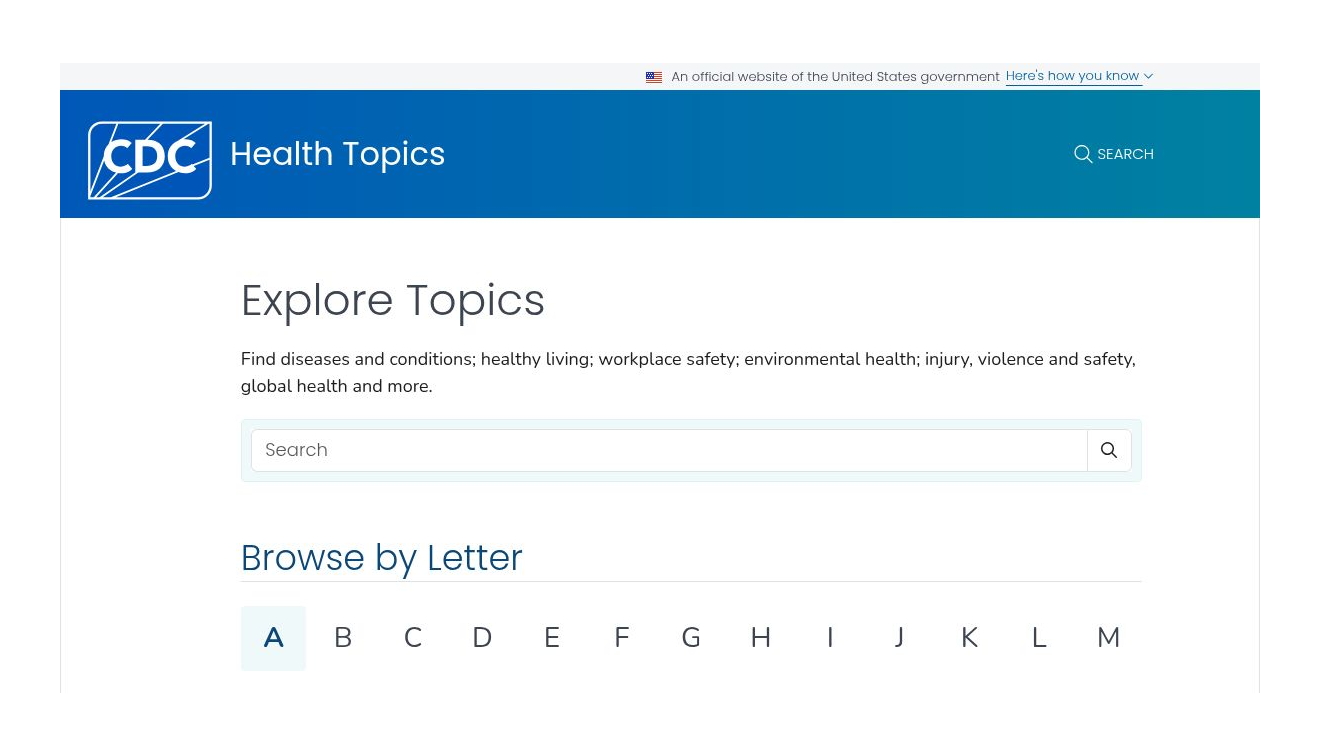Click the CDC logo
Viewport: 1320px width, 756px height.
(x=150, y=160)
